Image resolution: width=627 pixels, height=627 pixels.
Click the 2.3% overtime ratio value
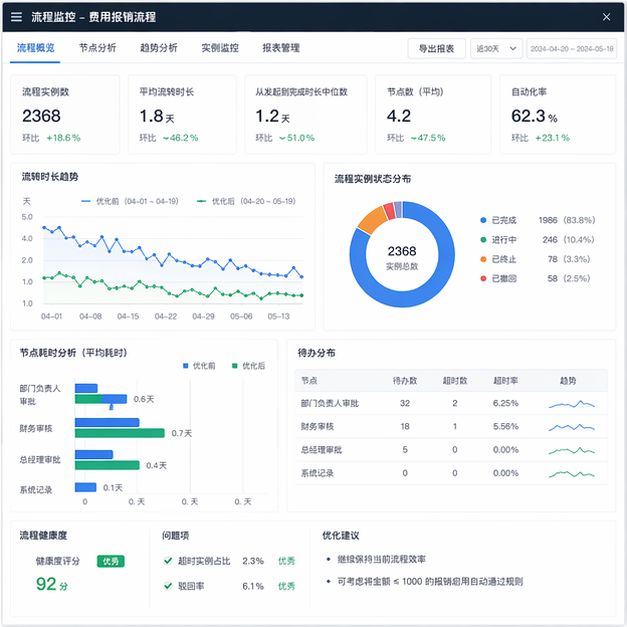(253, 561)
